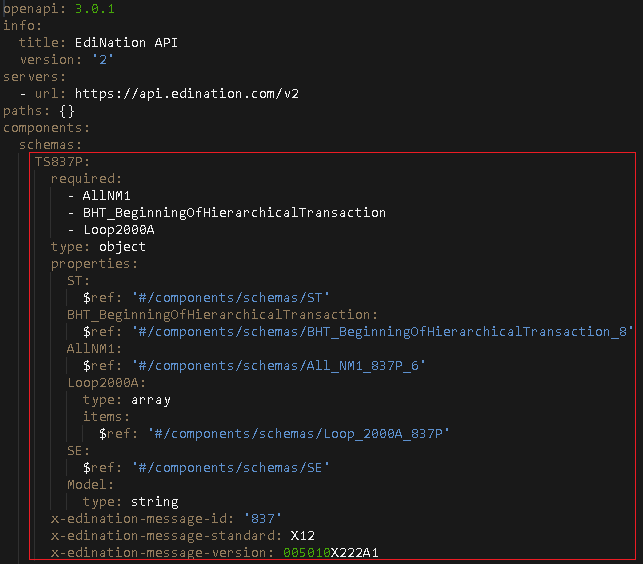643x564 pixels.
Task: Click the AllNM1 property key
Action: click(x=94, y=349)
